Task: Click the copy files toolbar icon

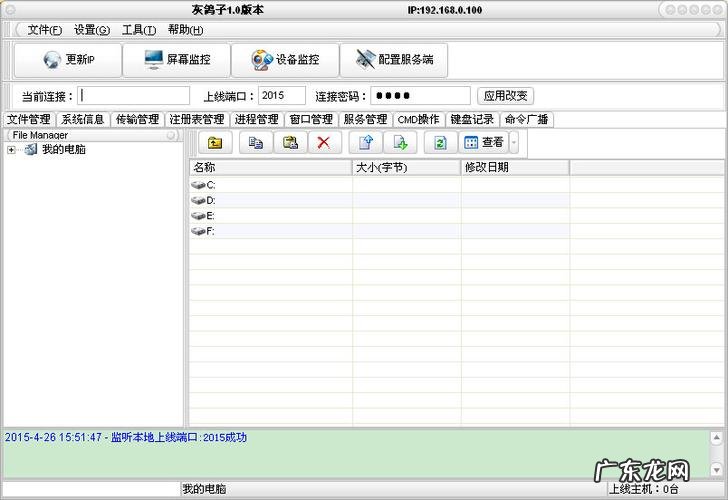Action: 256,143
